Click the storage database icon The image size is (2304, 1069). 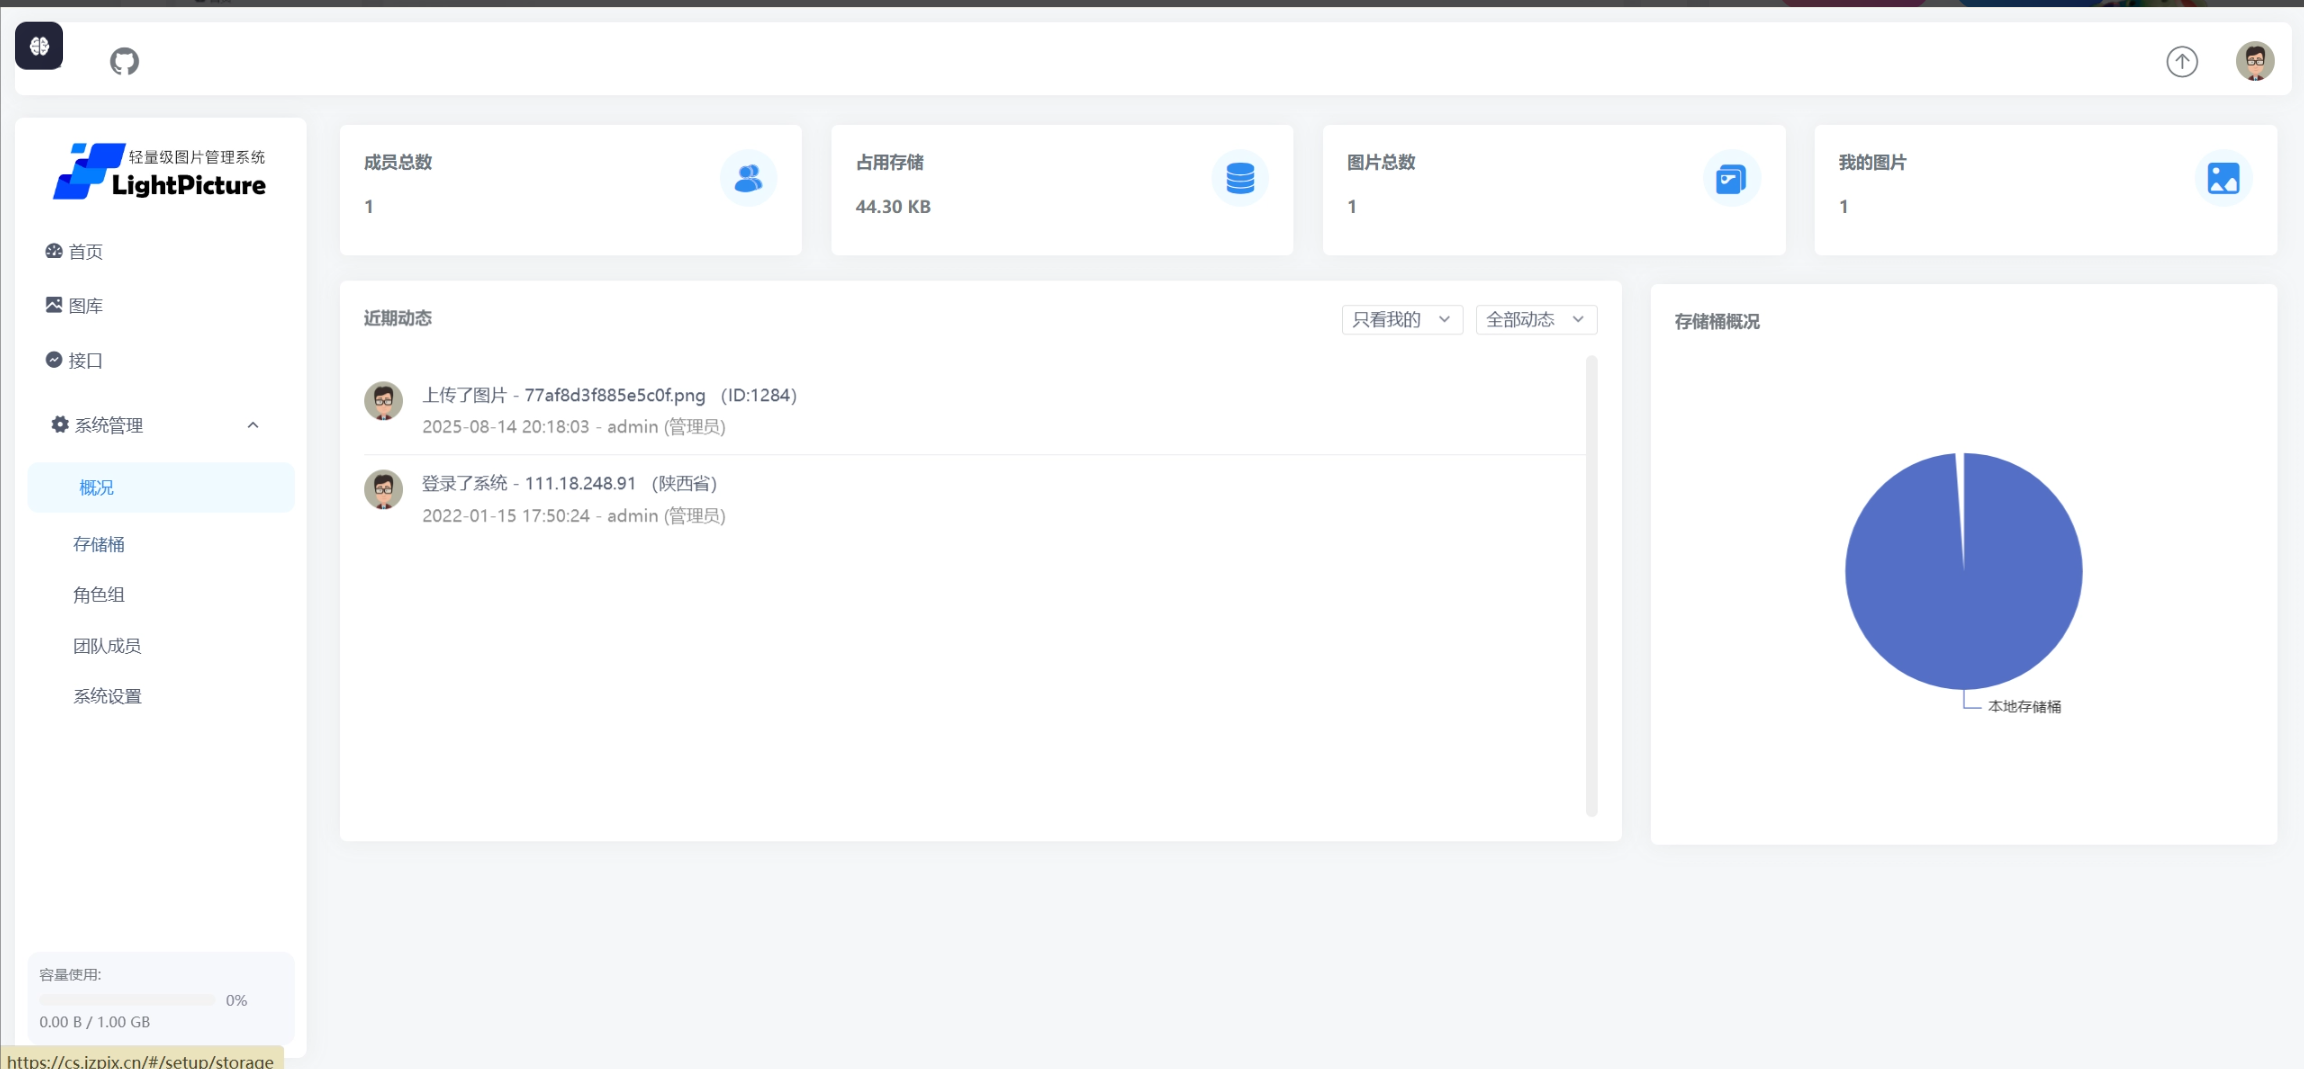tap(1240, 179)
